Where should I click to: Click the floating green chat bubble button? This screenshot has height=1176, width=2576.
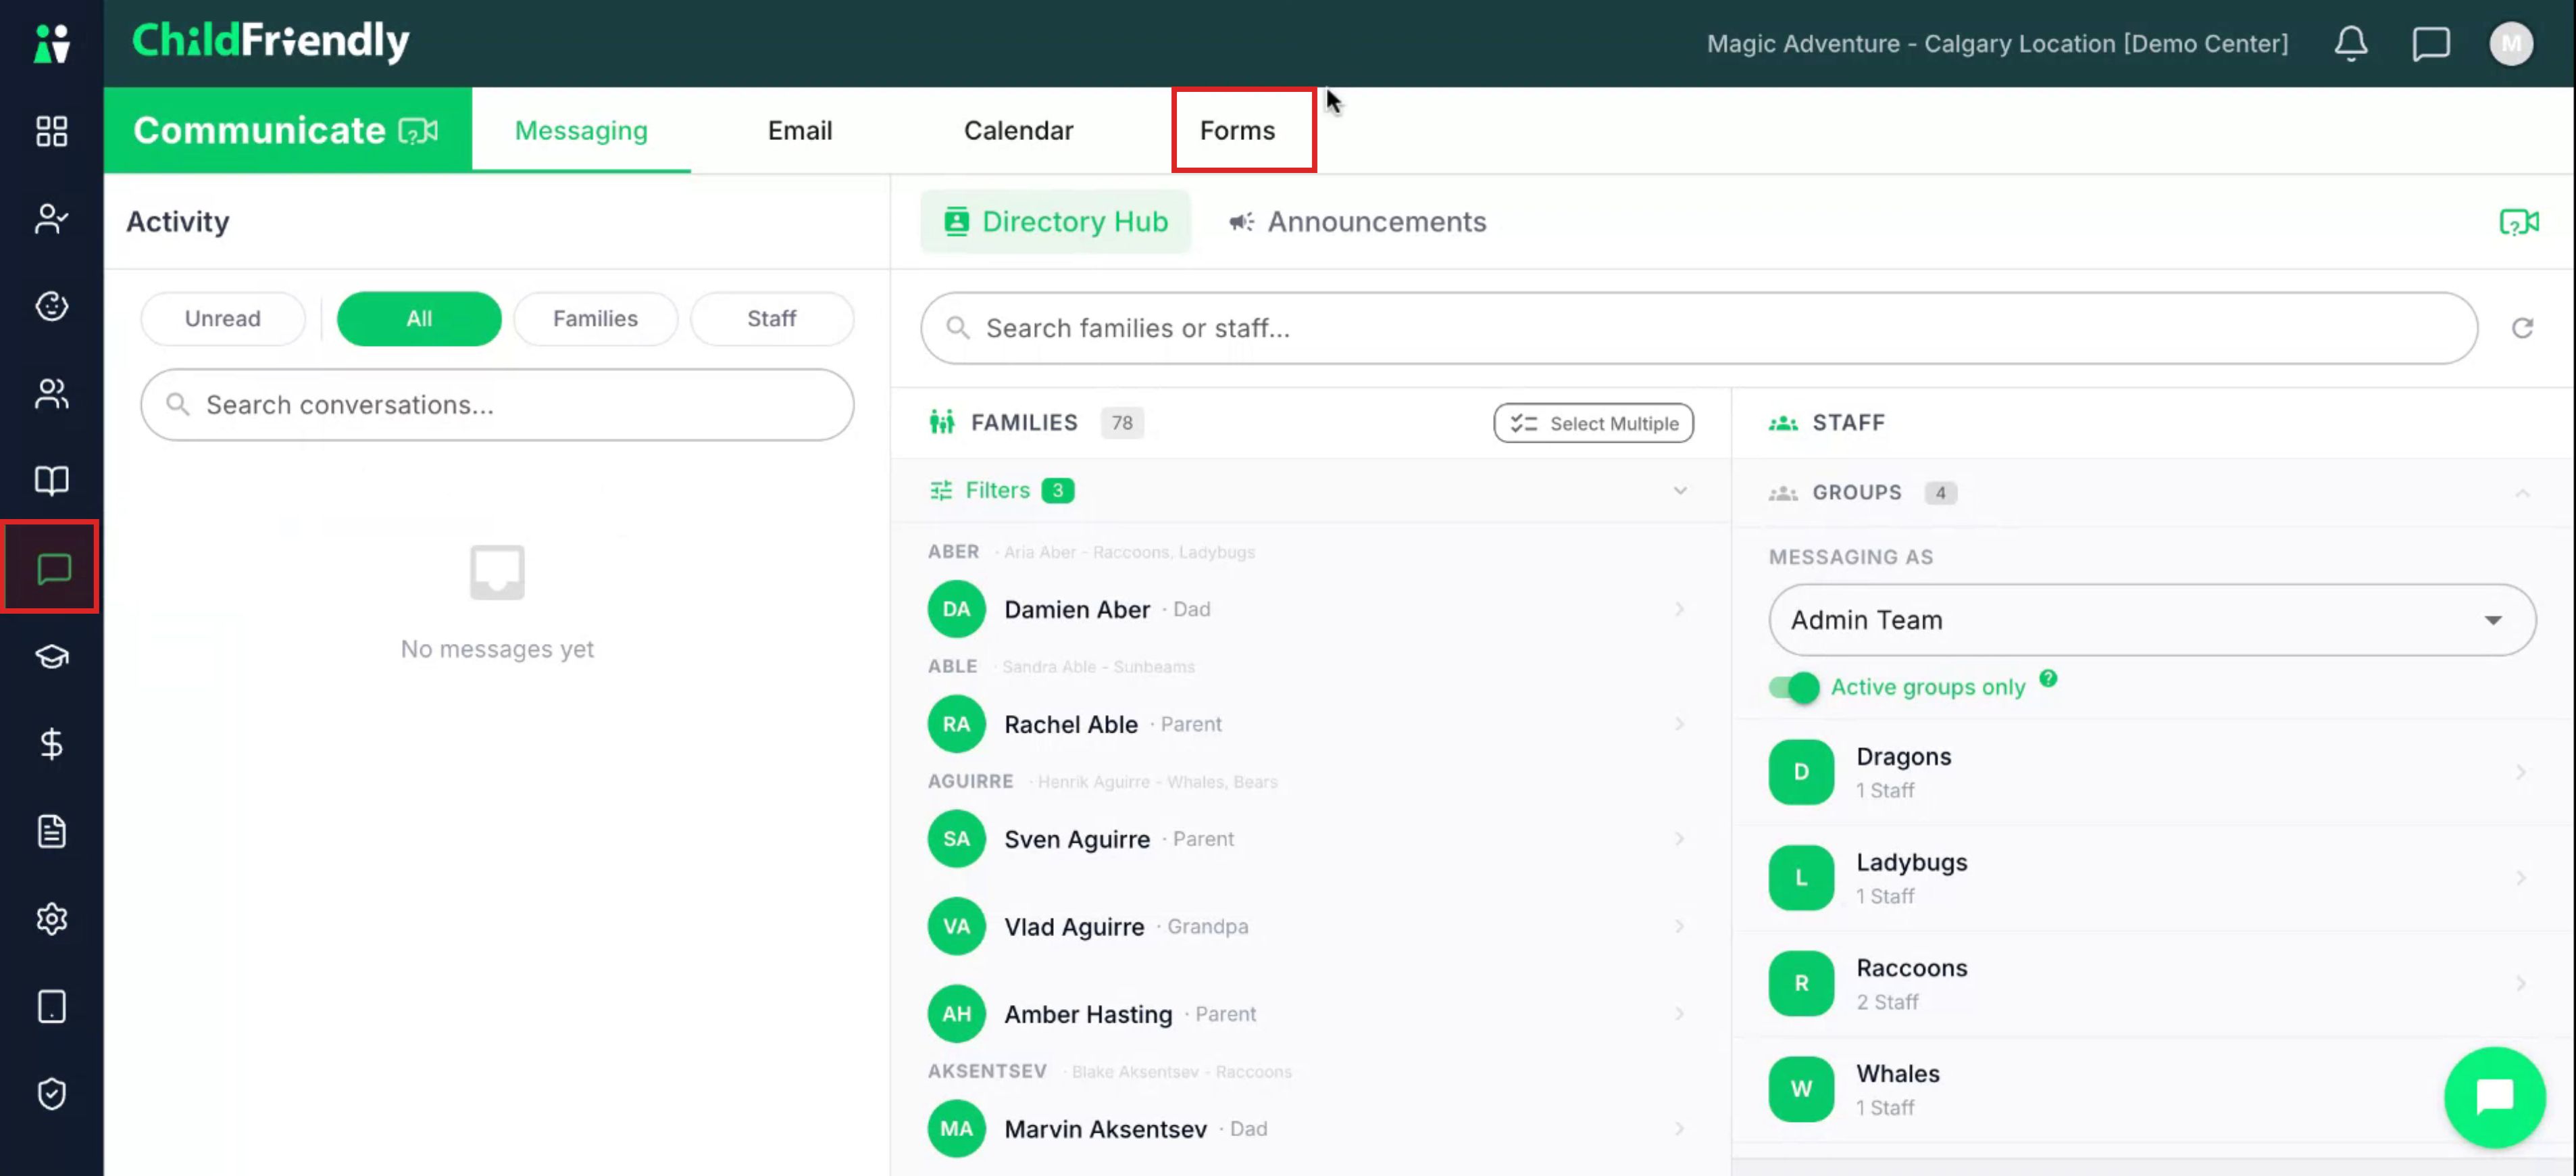pos(2494,1096)
